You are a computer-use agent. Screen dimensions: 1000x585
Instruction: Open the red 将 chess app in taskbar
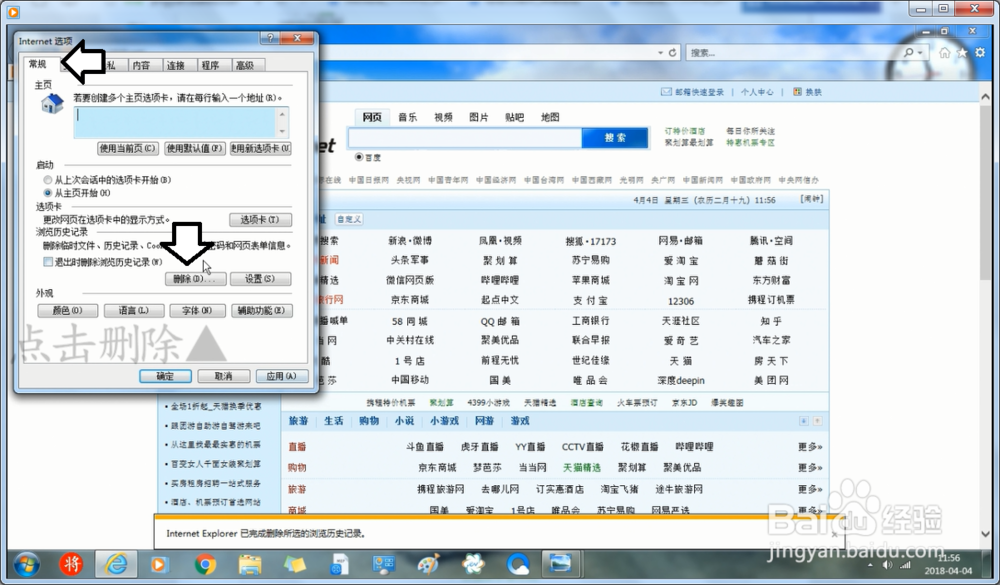click(x=71, y=565)
